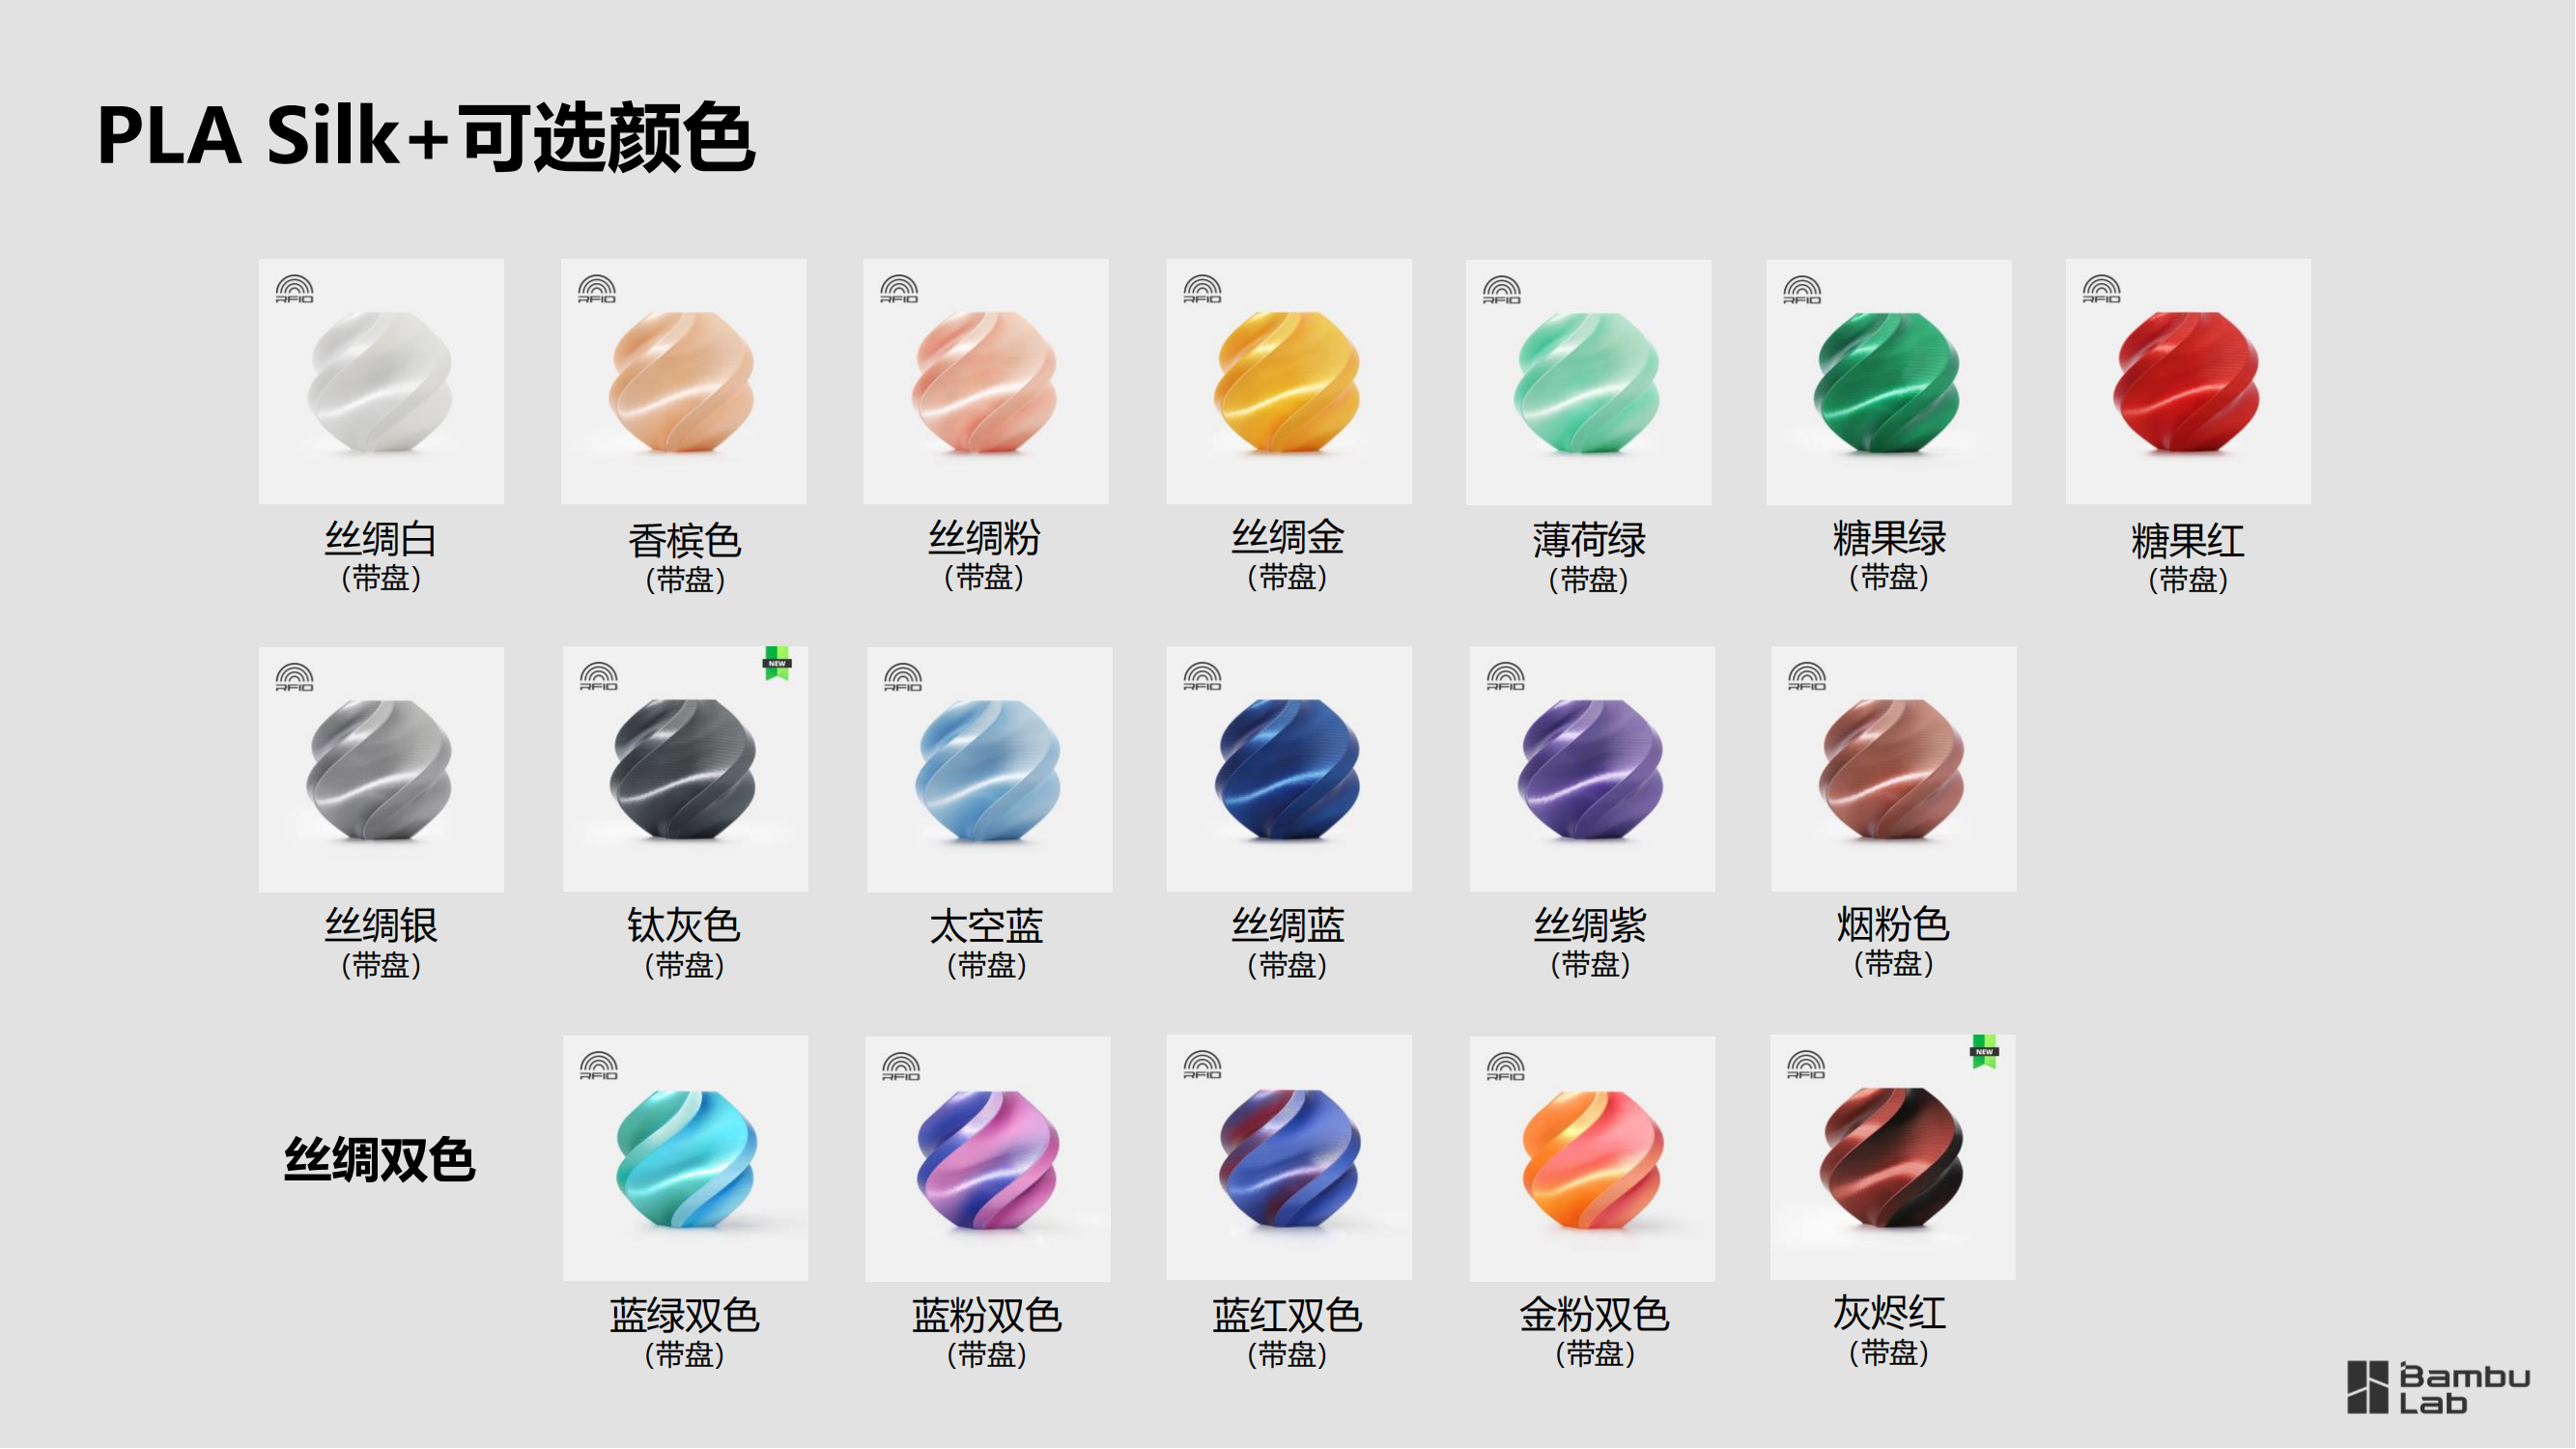This screenshot has height=1449, width=2576.
Task: Click the RFID icon on 丝绸白 tile
Action: pos(295,290)
